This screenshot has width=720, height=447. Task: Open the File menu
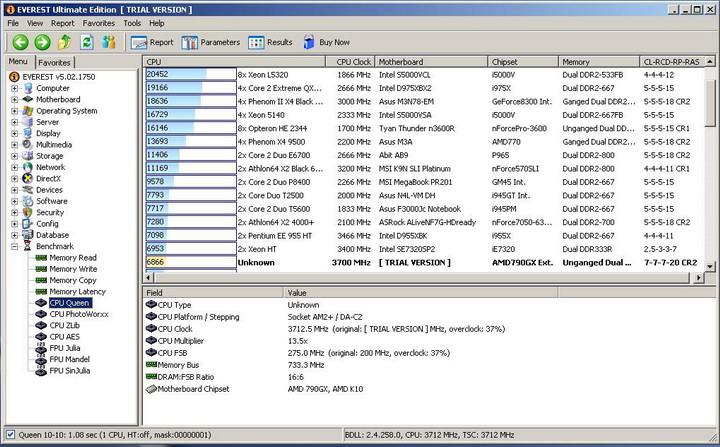pos(13,23)
